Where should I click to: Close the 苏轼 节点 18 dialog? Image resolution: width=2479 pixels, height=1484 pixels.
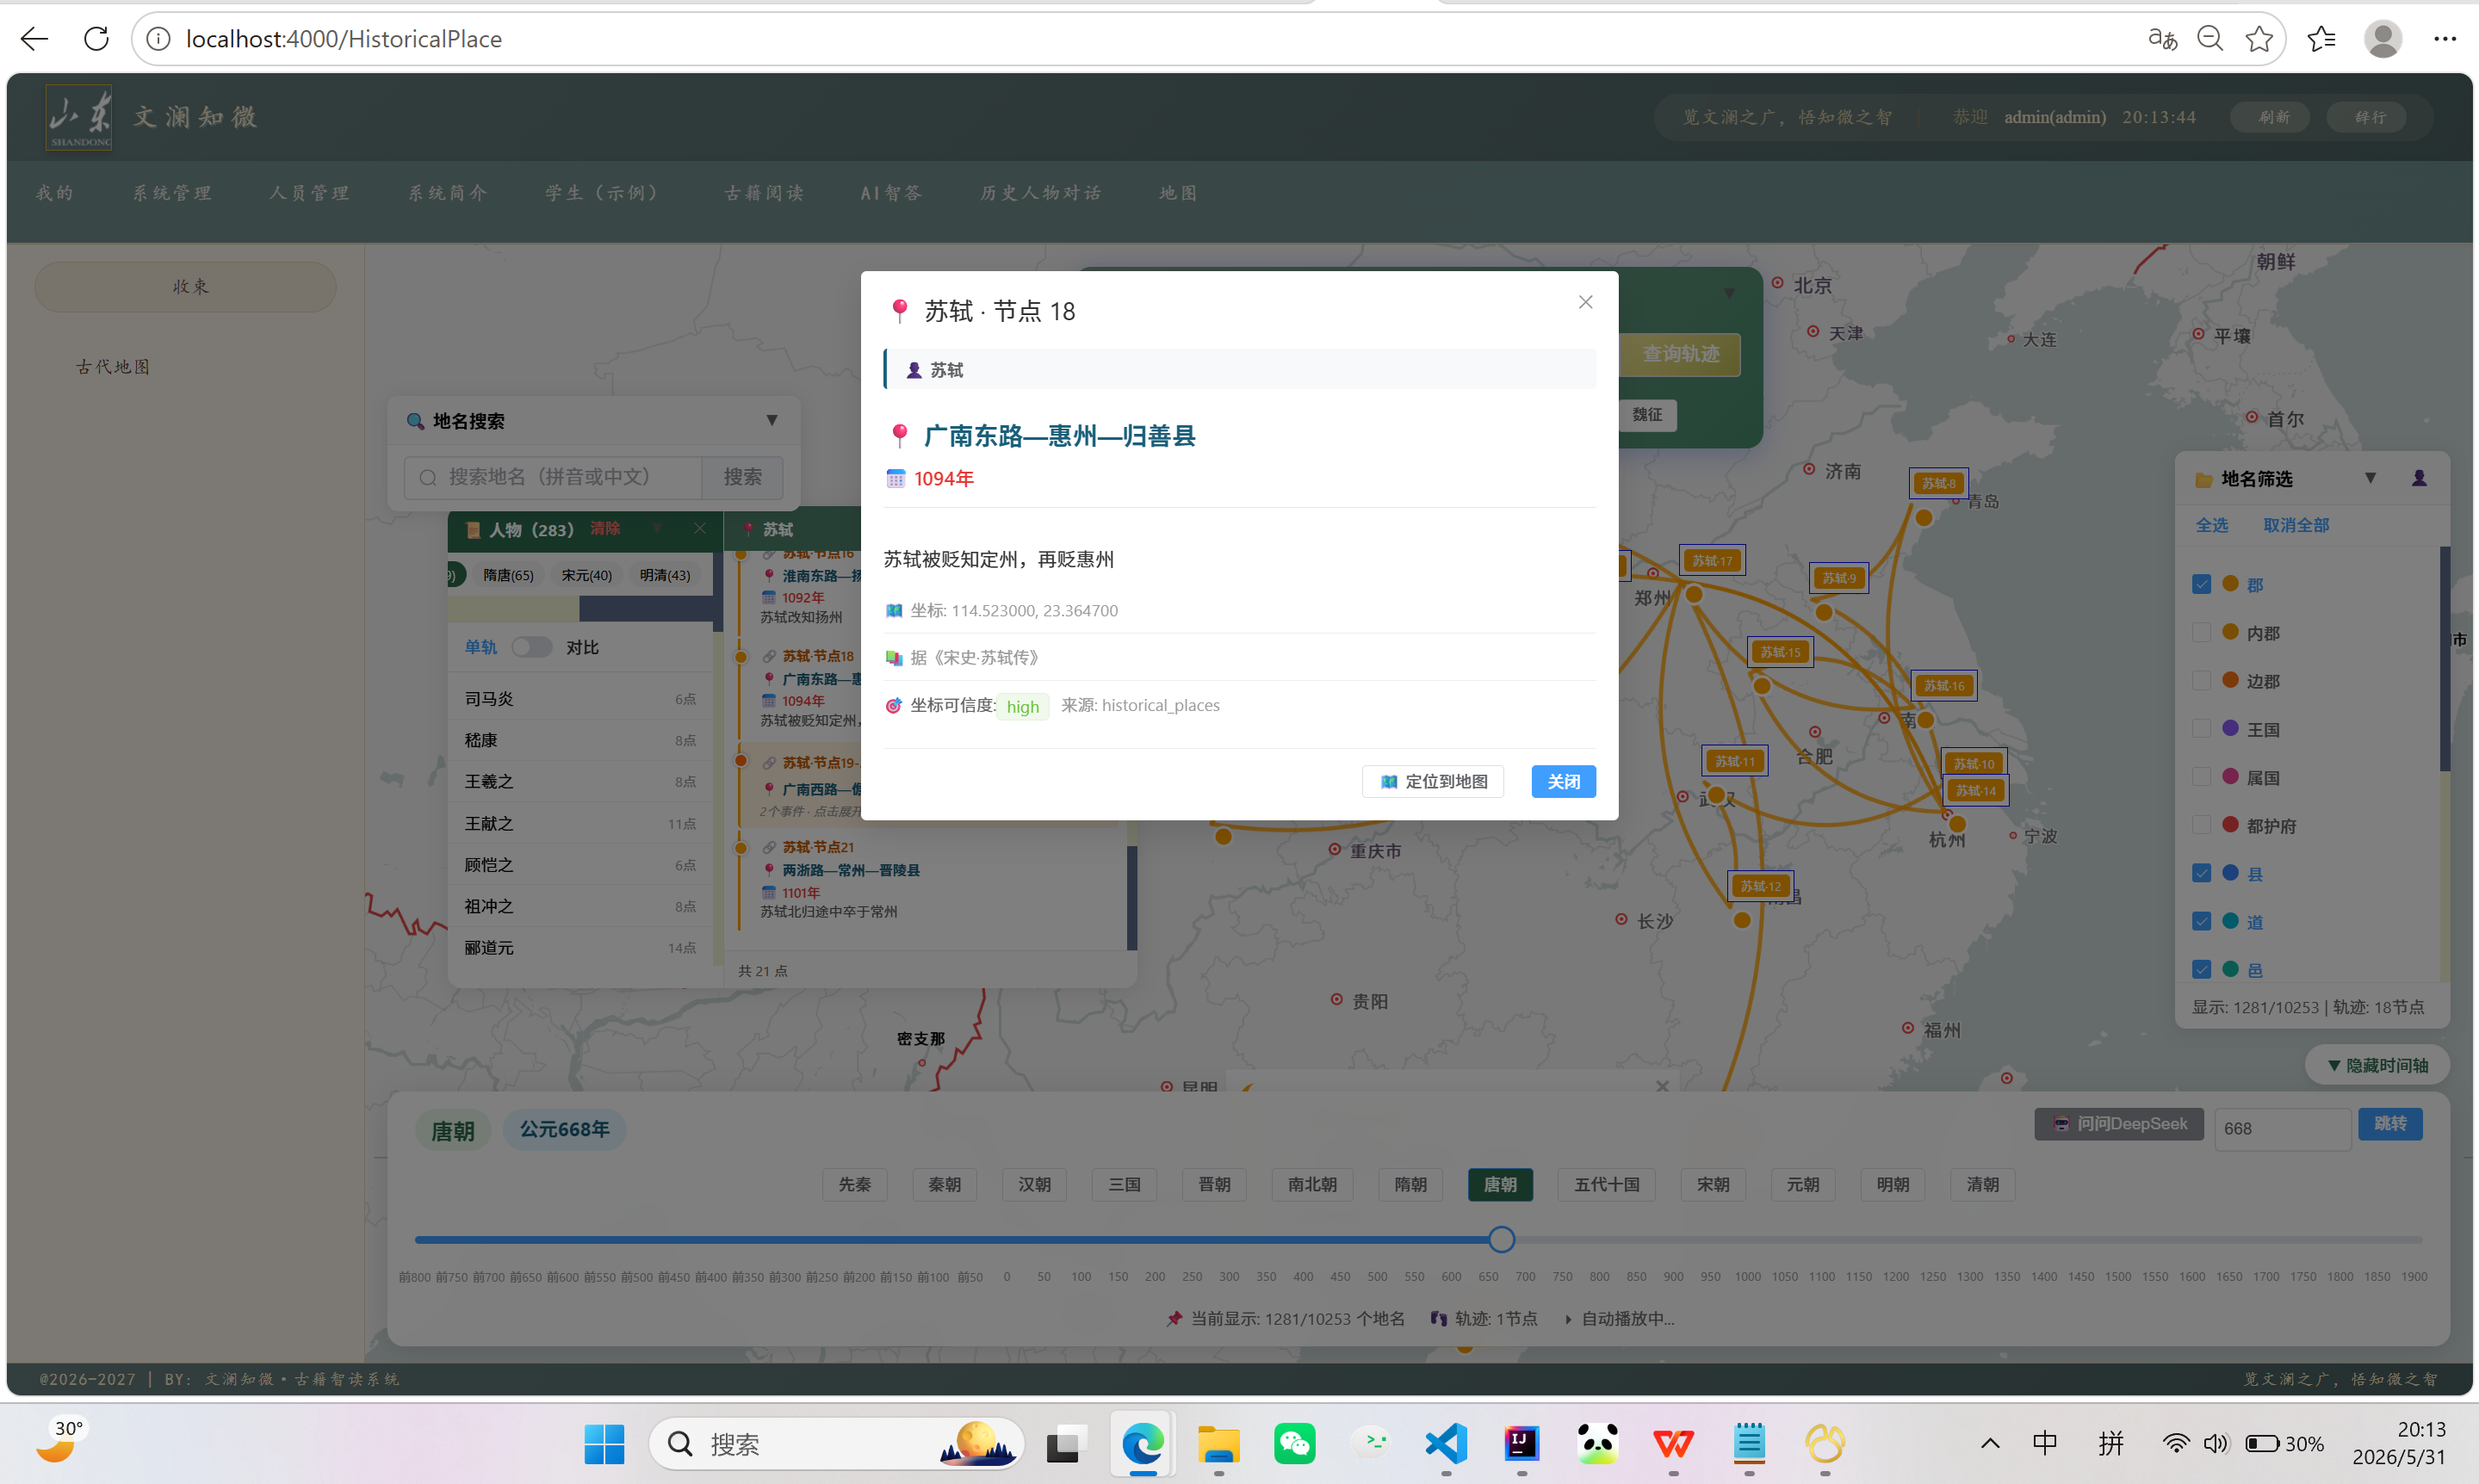click(1586, 302)
